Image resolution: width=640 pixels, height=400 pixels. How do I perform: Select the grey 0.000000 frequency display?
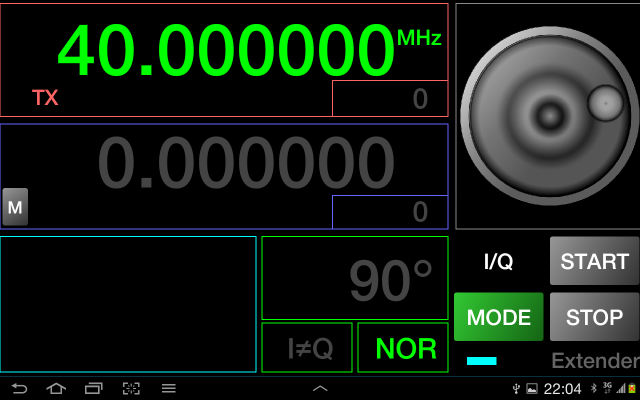(x=246, y=162)
